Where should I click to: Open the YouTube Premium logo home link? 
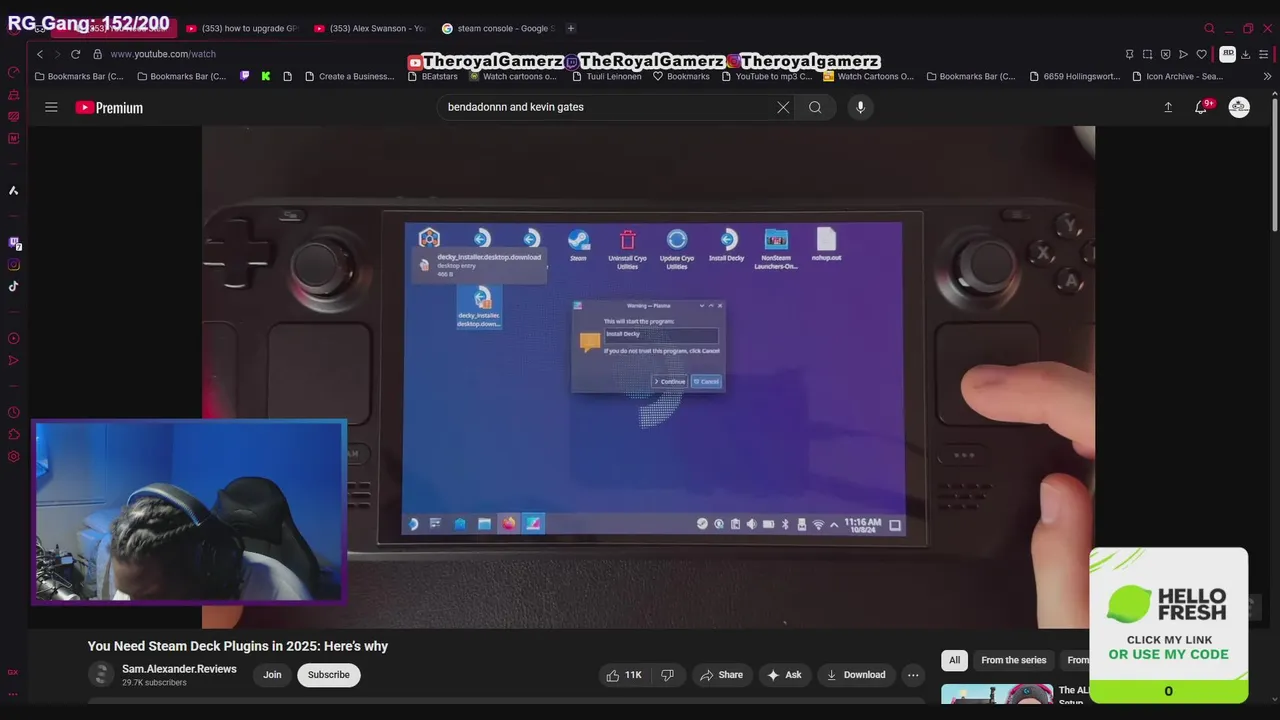click(x=109, y=107)
